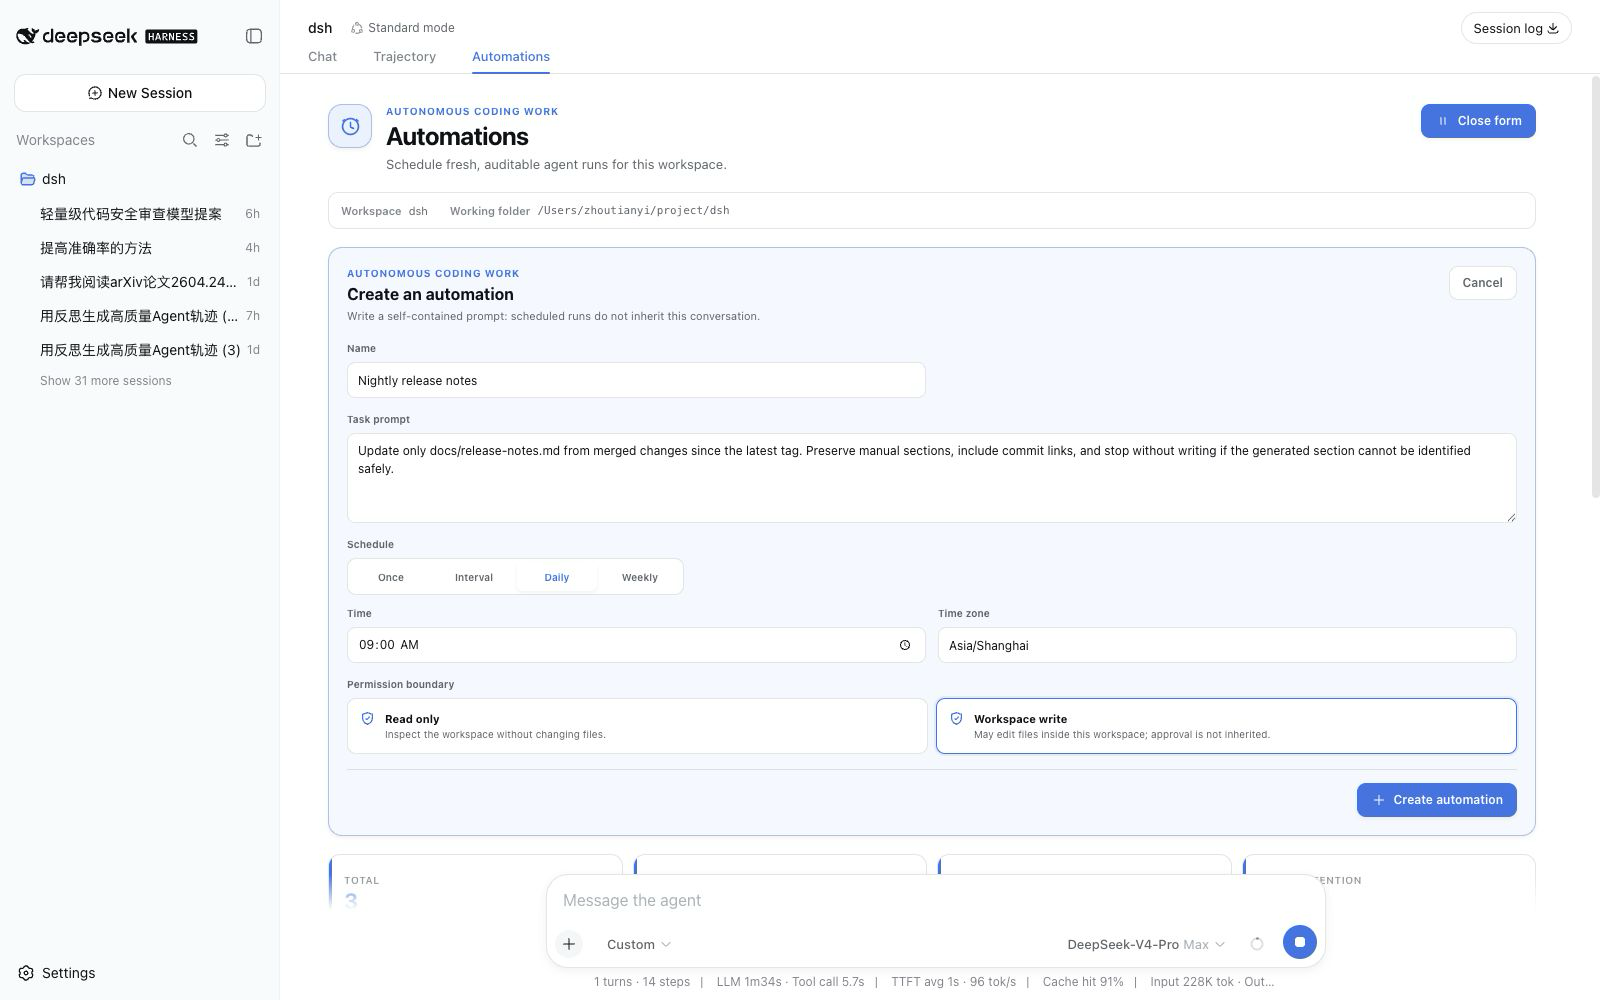Open the Custom mode dropdown
This screenshot has width=1600, height=1000.
tap(639, 944)
